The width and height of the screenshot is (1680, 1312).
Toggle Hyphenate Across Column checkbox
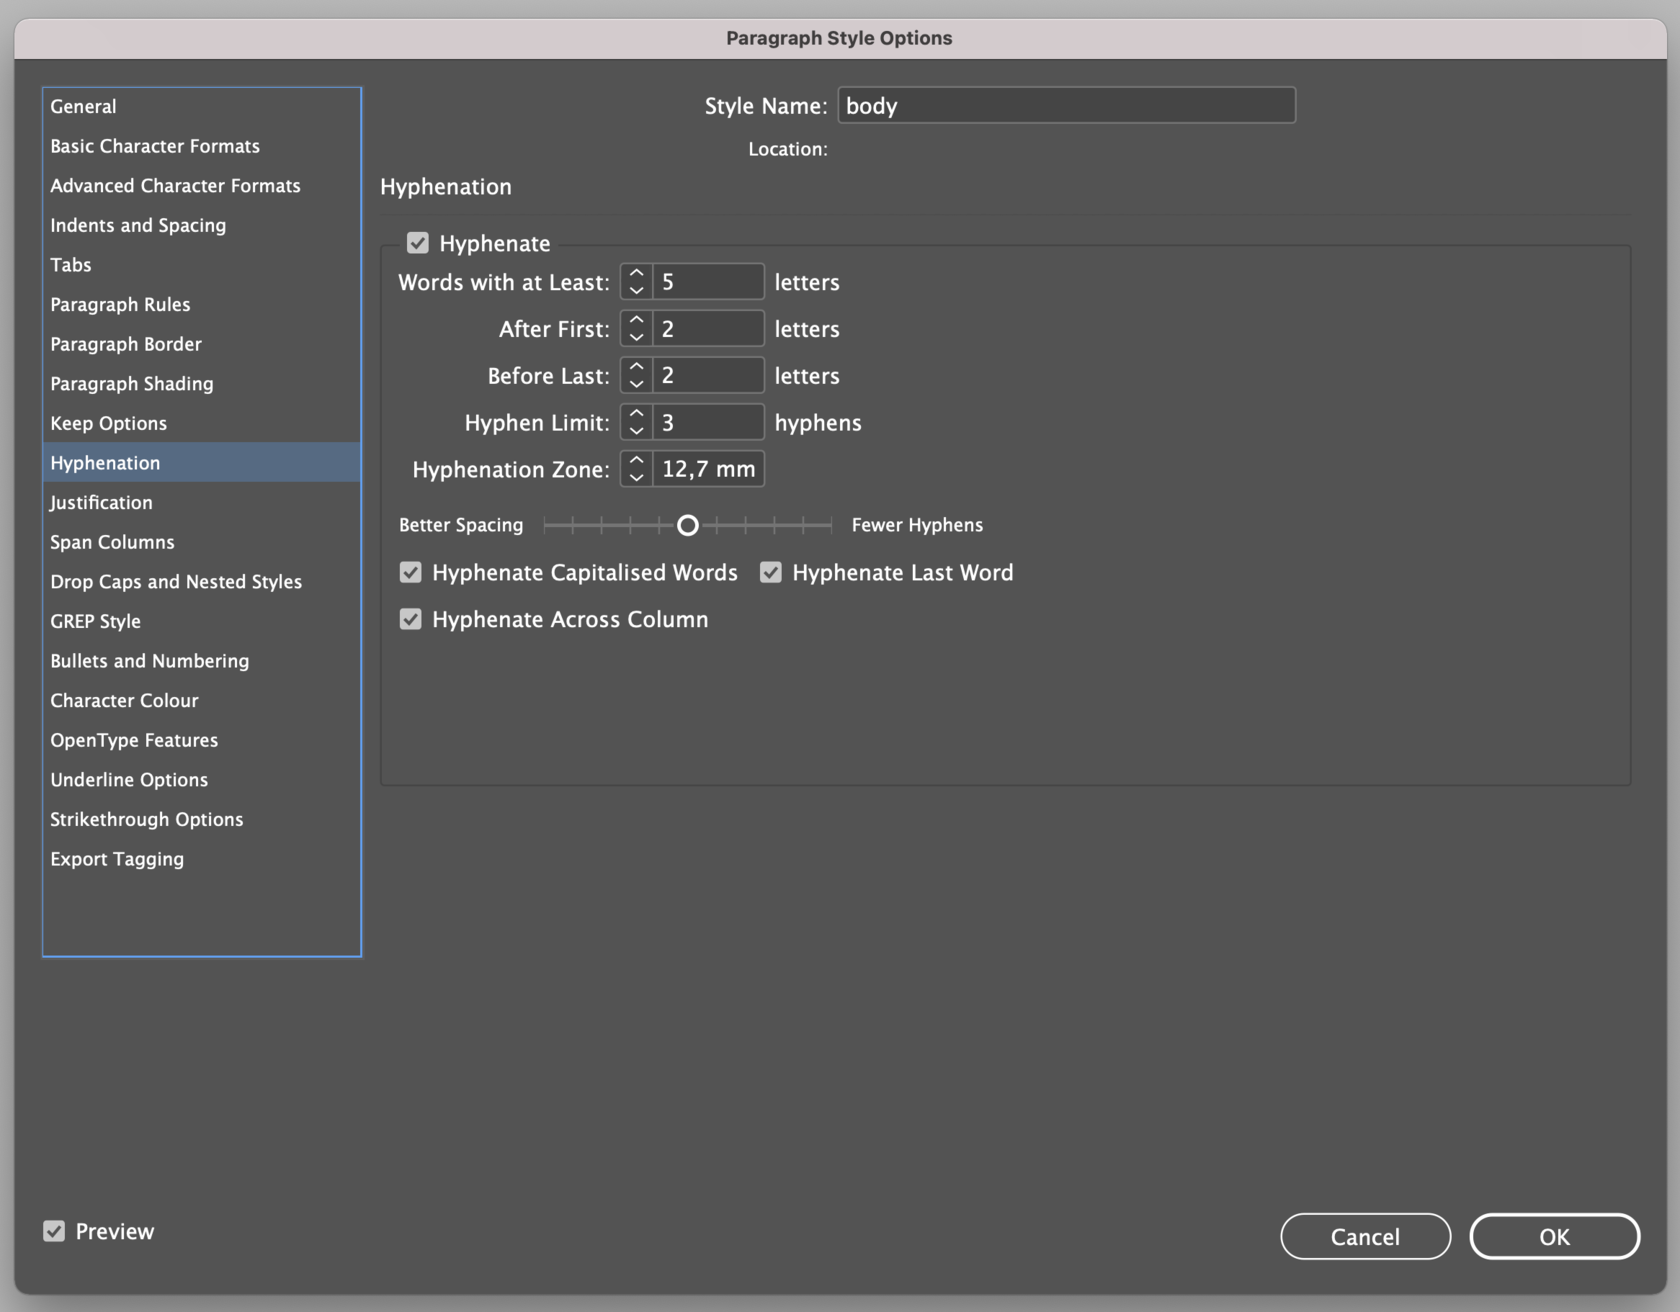(x=411, y=619)
